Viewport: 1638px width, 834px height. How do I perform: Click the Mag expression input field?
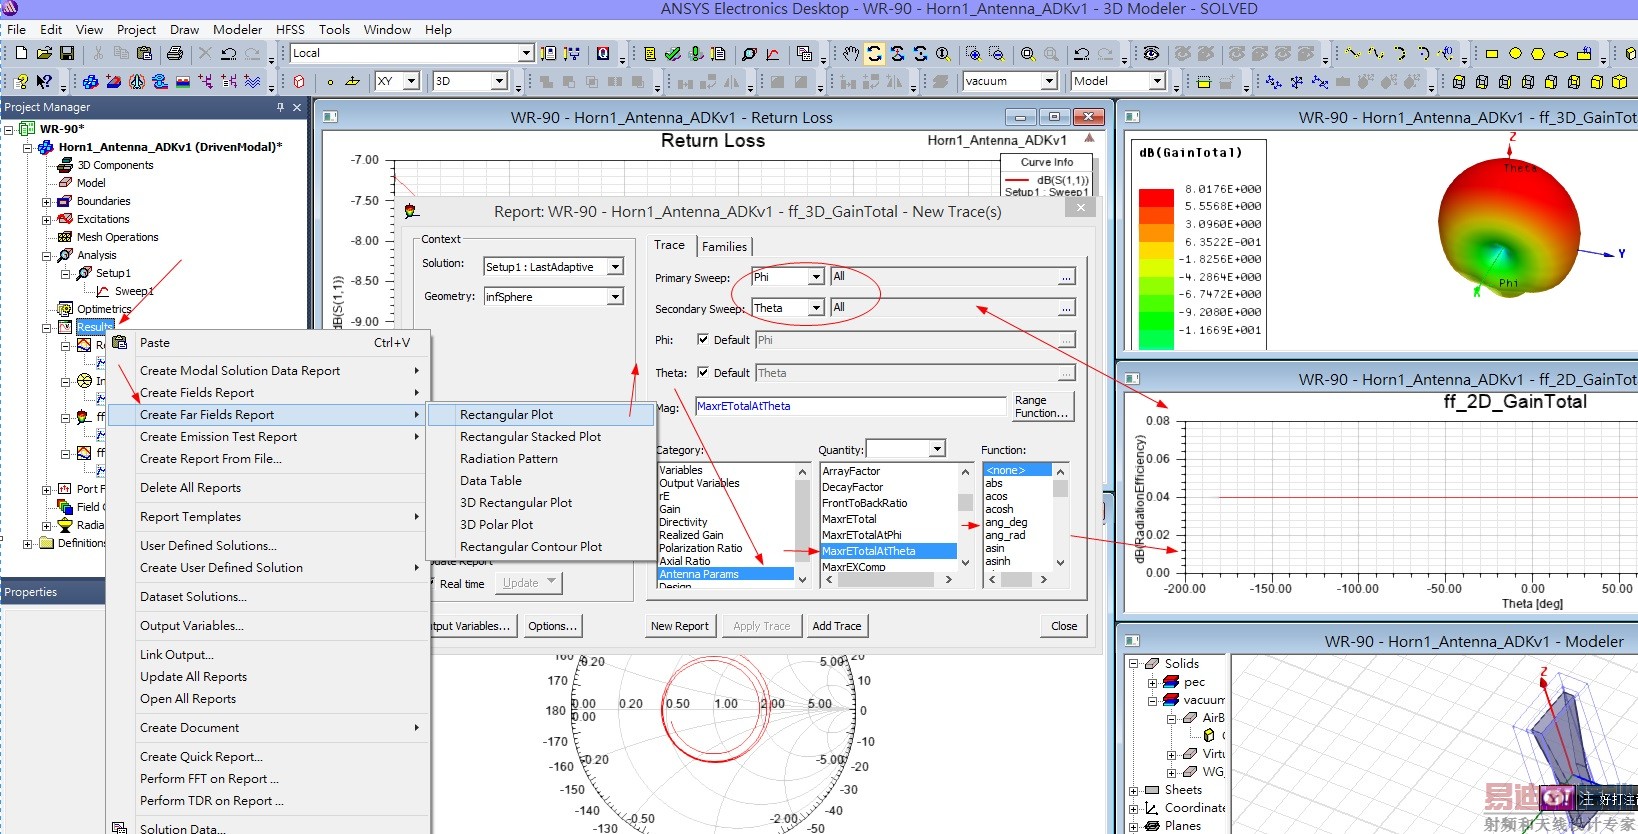point(850,406)
